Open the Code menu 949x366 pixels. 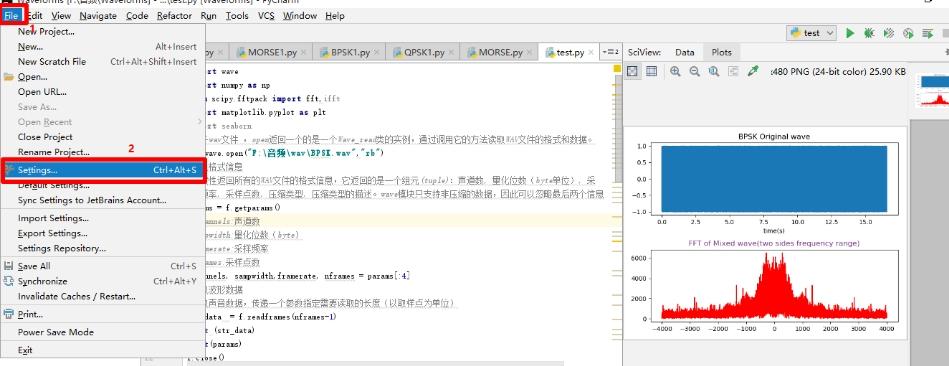pyautogui.click(x=137, y=16)
